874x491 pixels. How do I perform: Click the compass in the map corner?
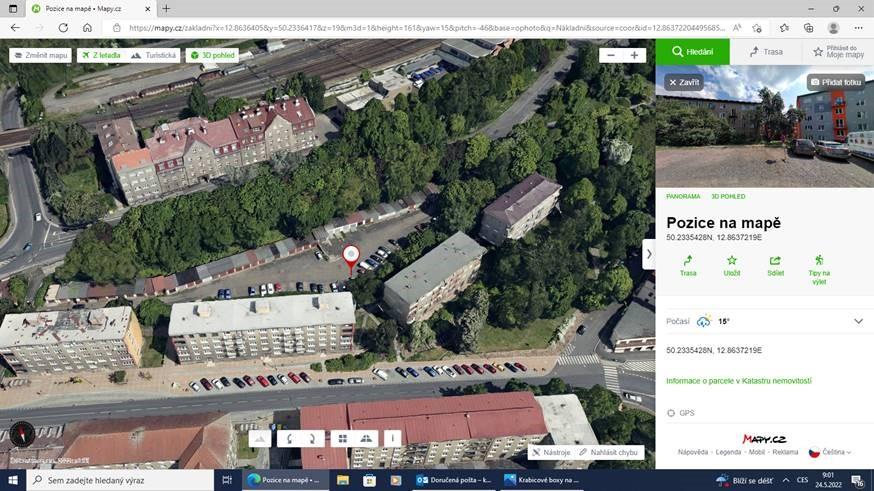click(21, 433)
